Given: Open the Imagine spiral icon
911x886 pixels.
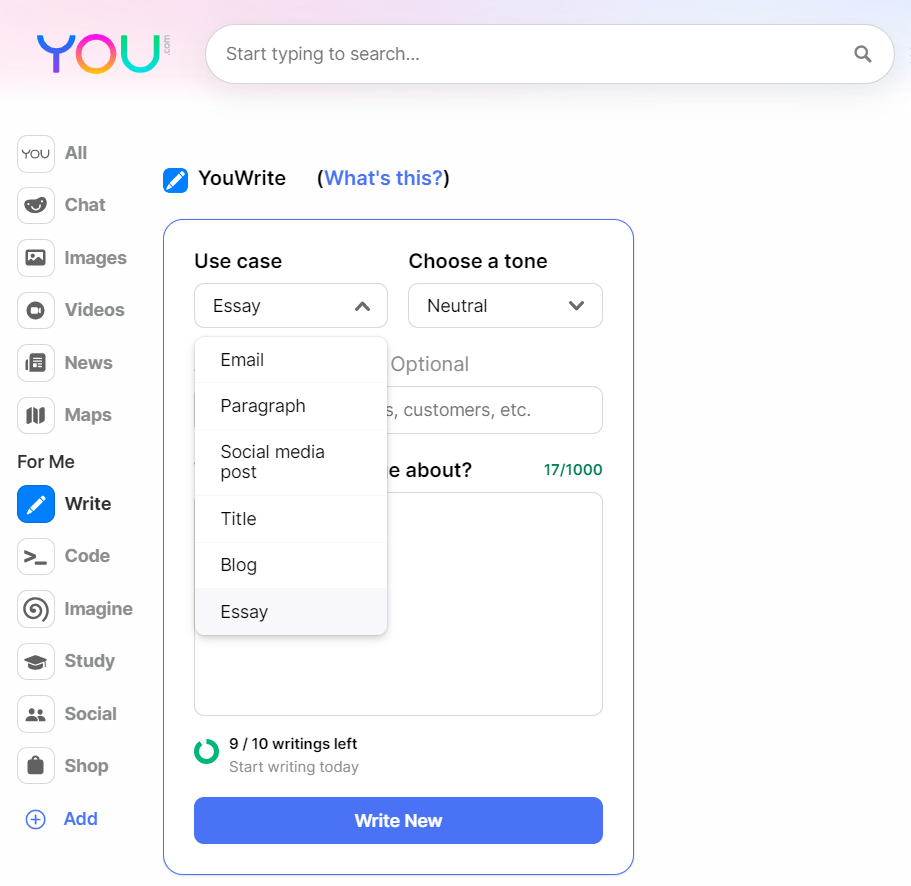Looking at the screenshot, I should [36, 609].
